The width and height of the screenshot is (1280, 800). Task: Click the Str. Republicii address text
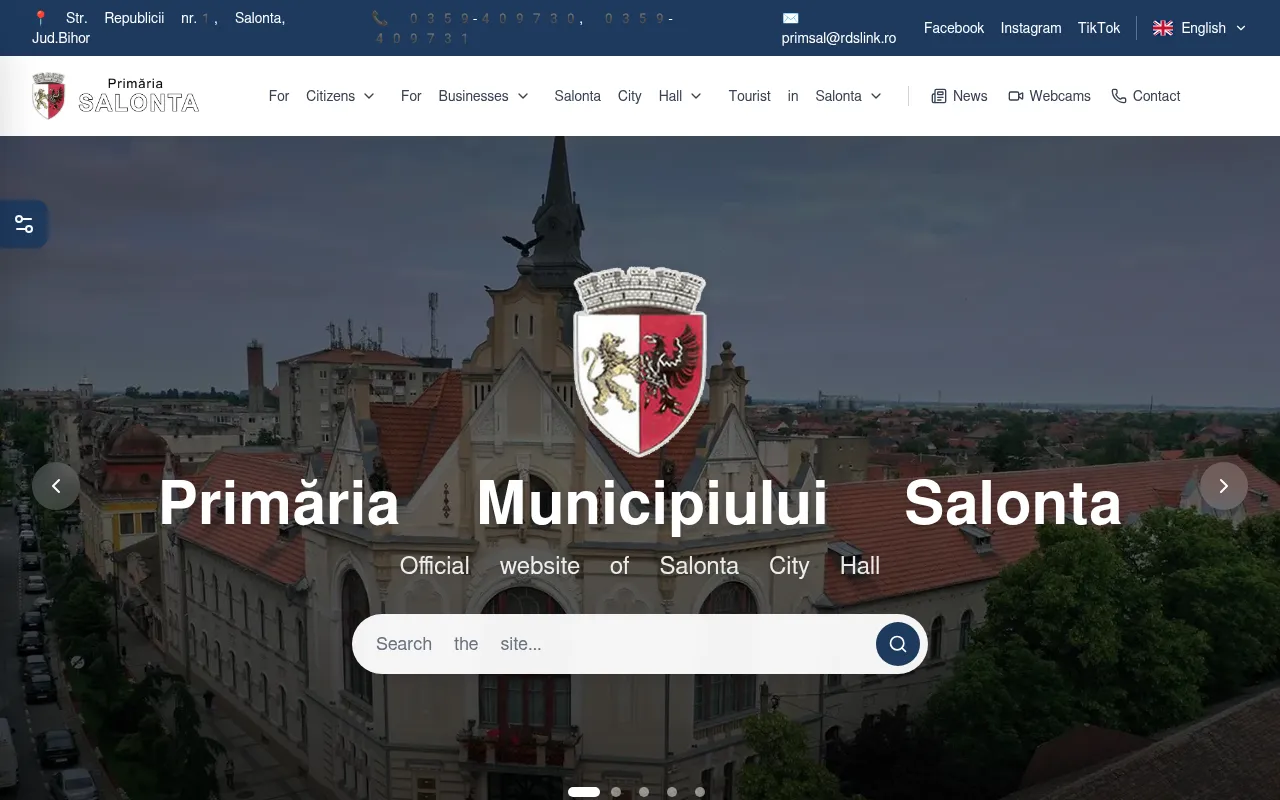159,28
